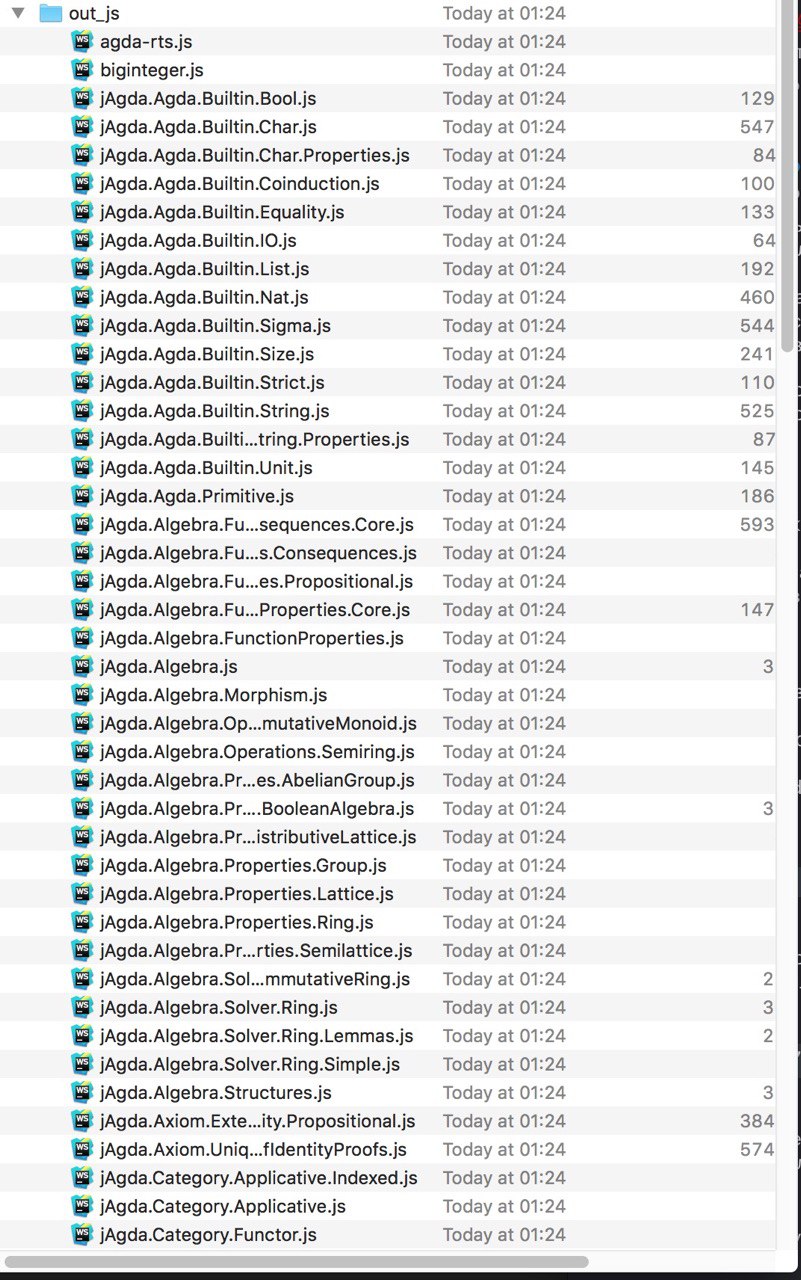The width and height of the screenshot is (801, 1280).
Task: Select file jAgda.Agda.Builti…tring.Properties.js
Action: click(x=255, y=439)
